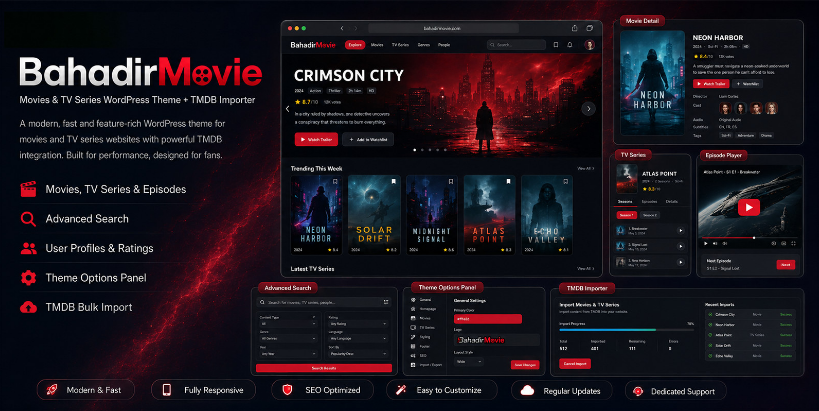Click Save Changes in Theme Options

tap(525, 365)
